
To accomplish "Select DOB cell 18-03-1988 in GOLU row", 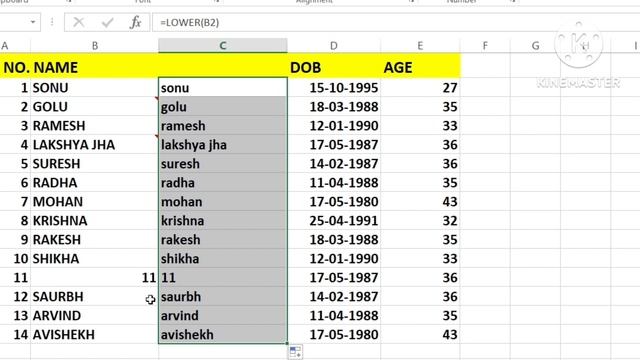I will [x=334, y=107].
